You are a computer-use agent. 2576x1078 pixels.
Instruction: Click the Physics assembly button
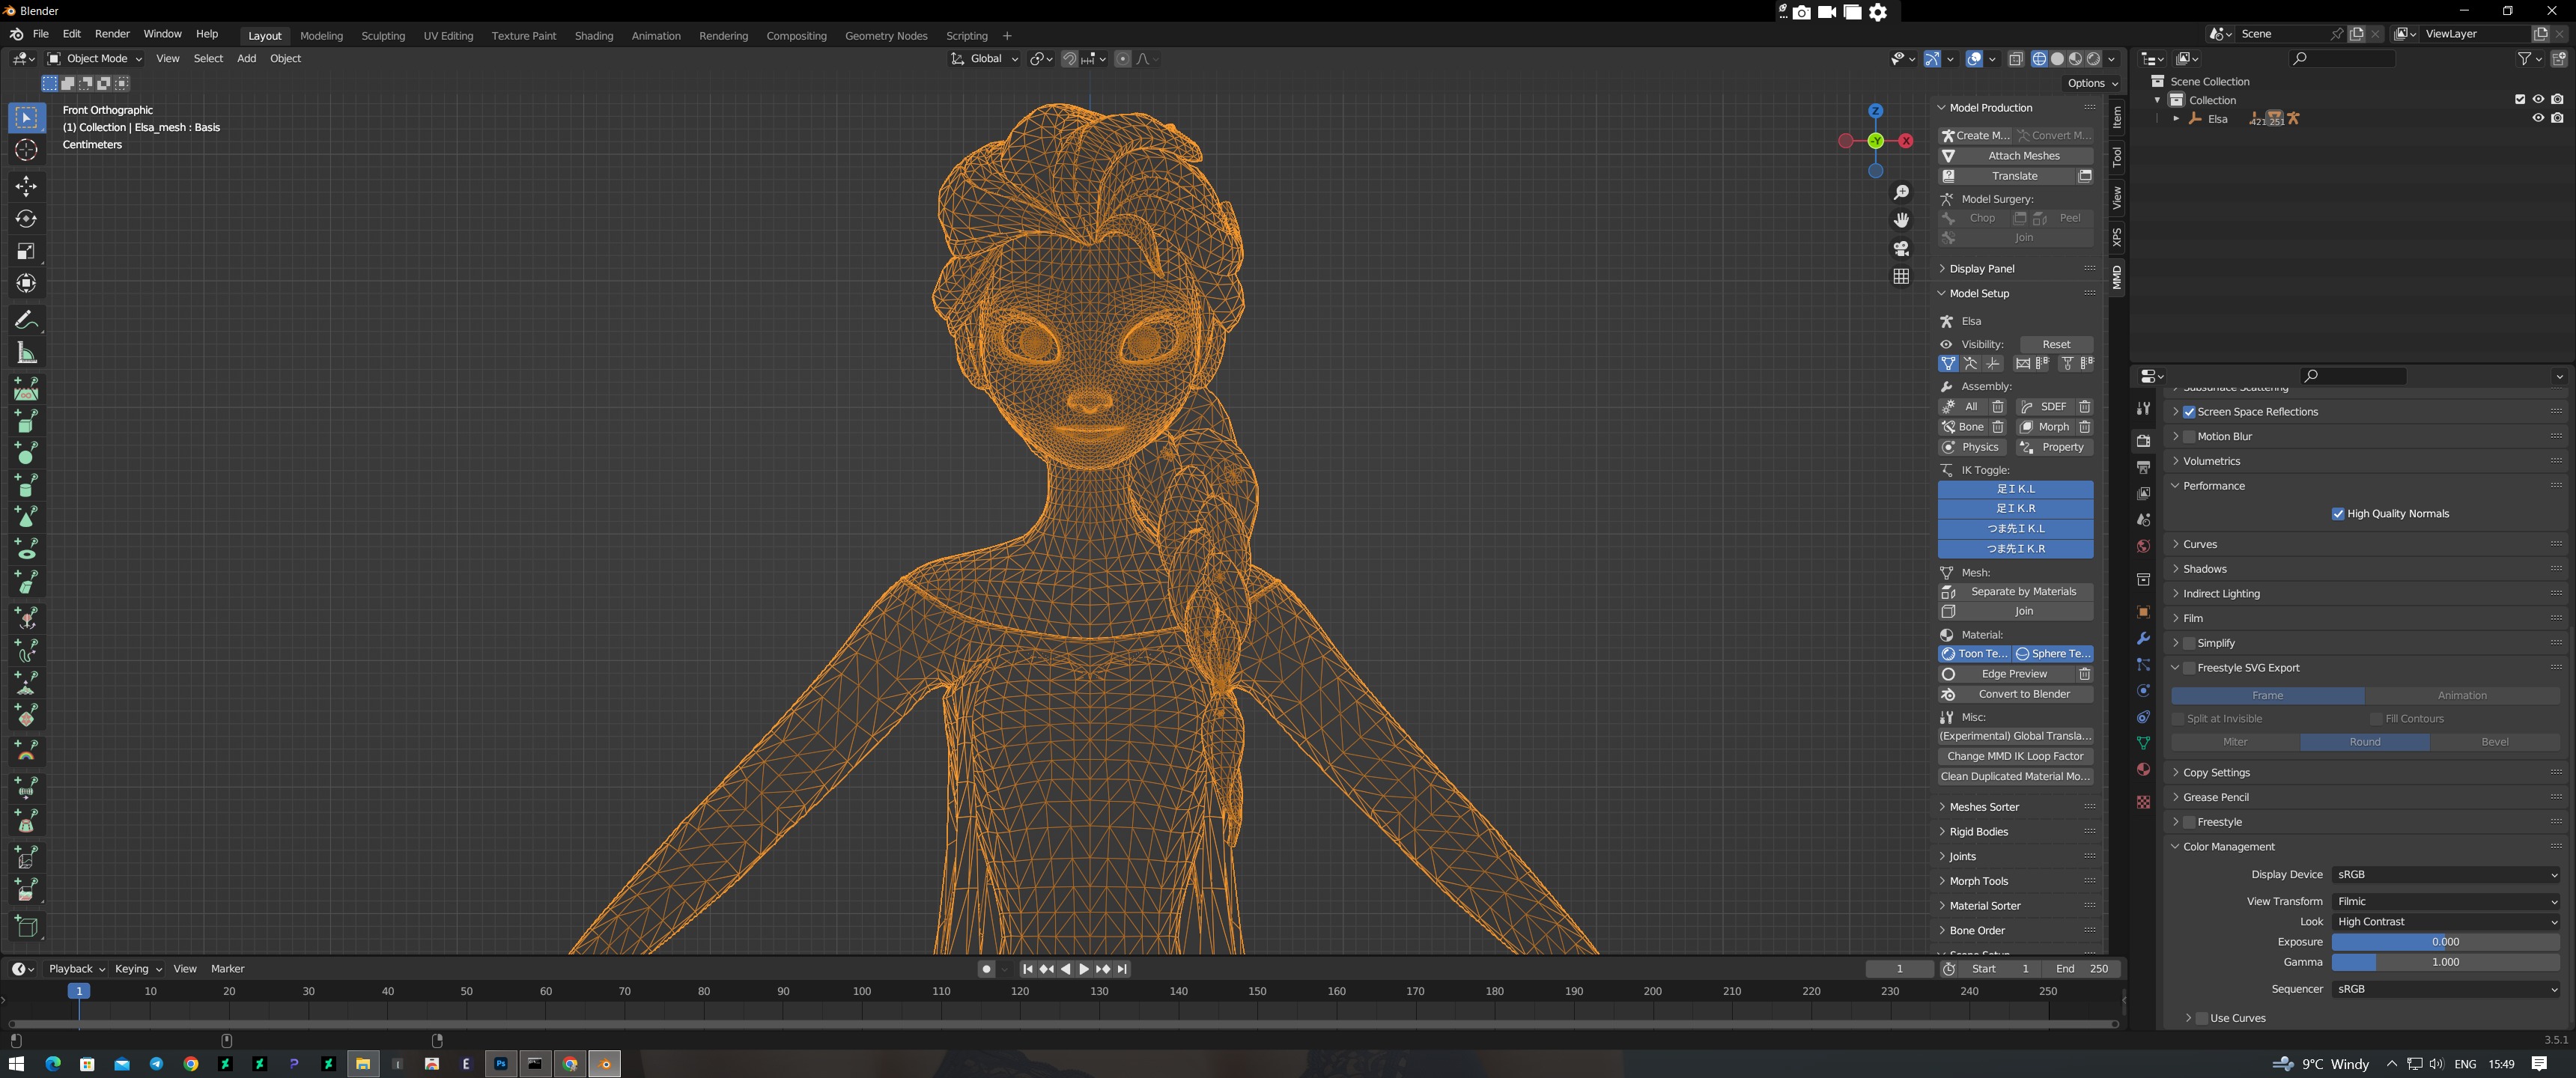coord(1972,447)
